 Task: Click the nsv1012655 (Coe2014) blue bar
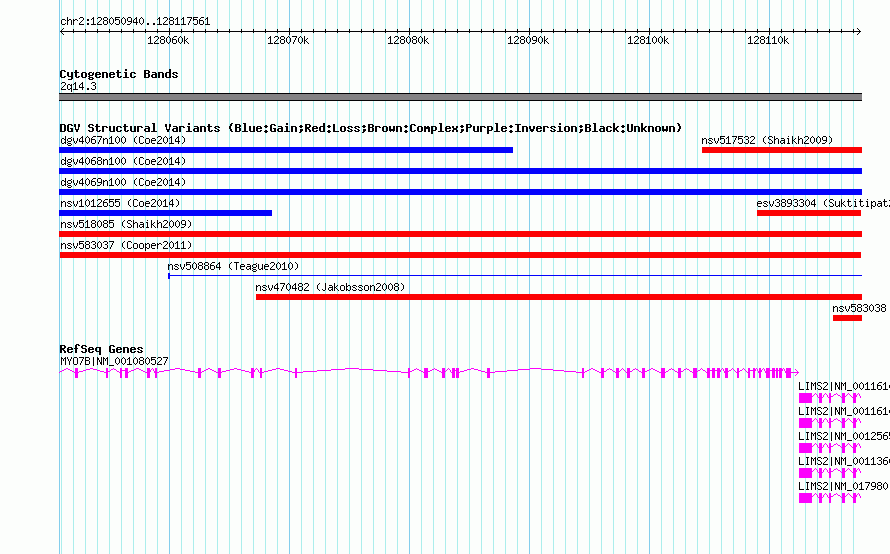166,213
